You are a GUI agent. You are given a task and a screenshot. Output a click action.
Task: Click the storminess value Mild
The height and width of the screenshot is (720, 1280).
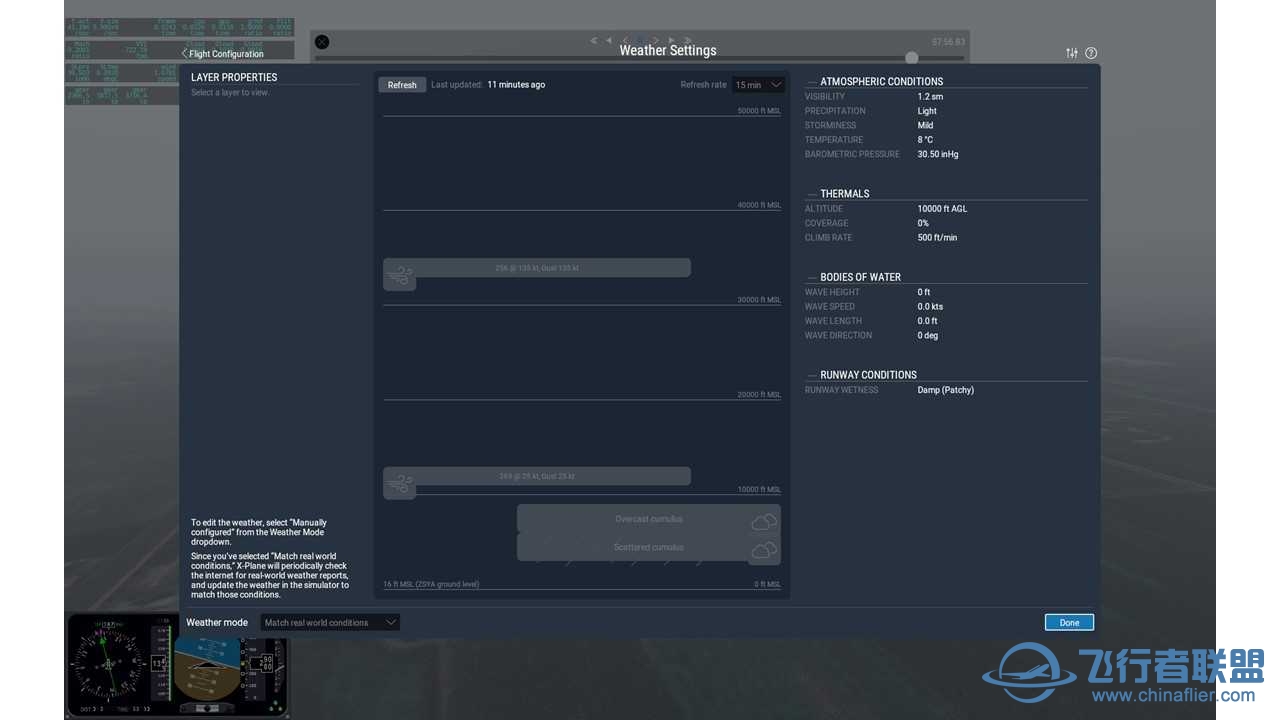[925, 126]
